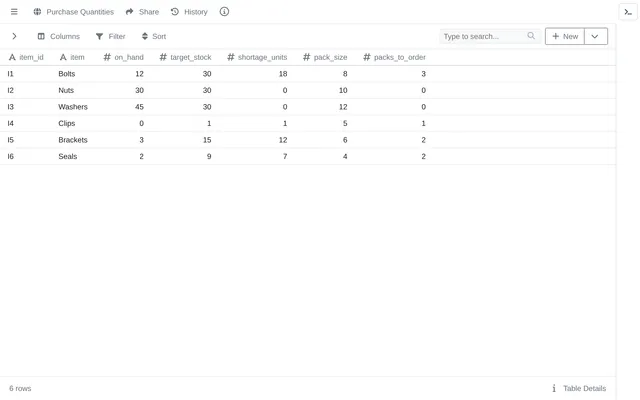Screen dimensions: 640x400
Task: Click the Table Details info icon
Action: 554,388
